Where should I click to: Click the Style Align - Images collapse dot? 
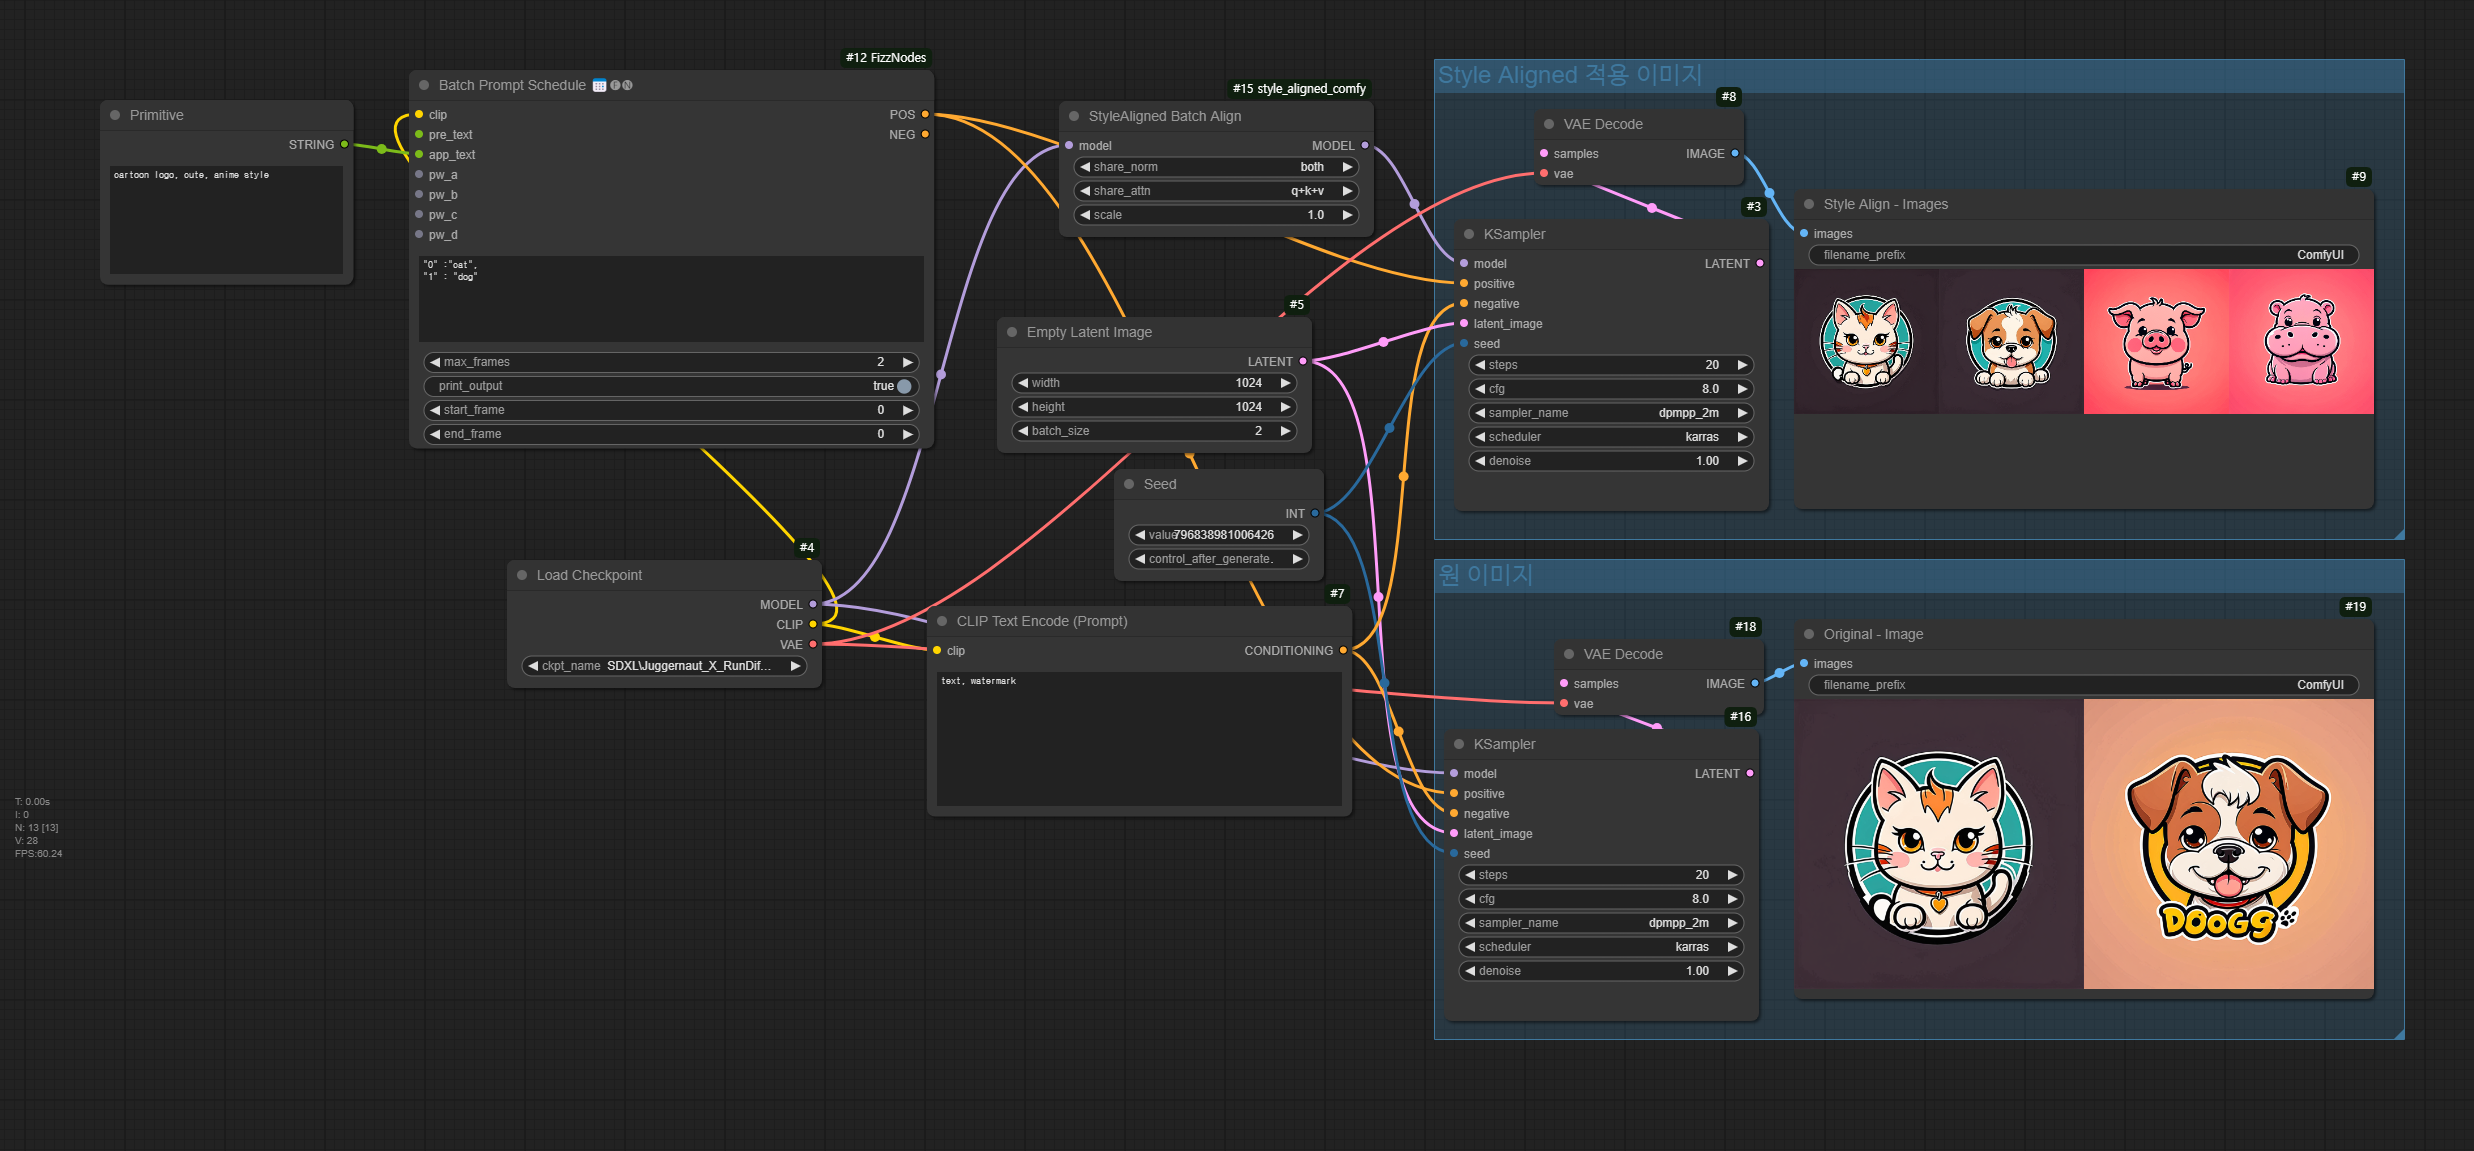1809,204
